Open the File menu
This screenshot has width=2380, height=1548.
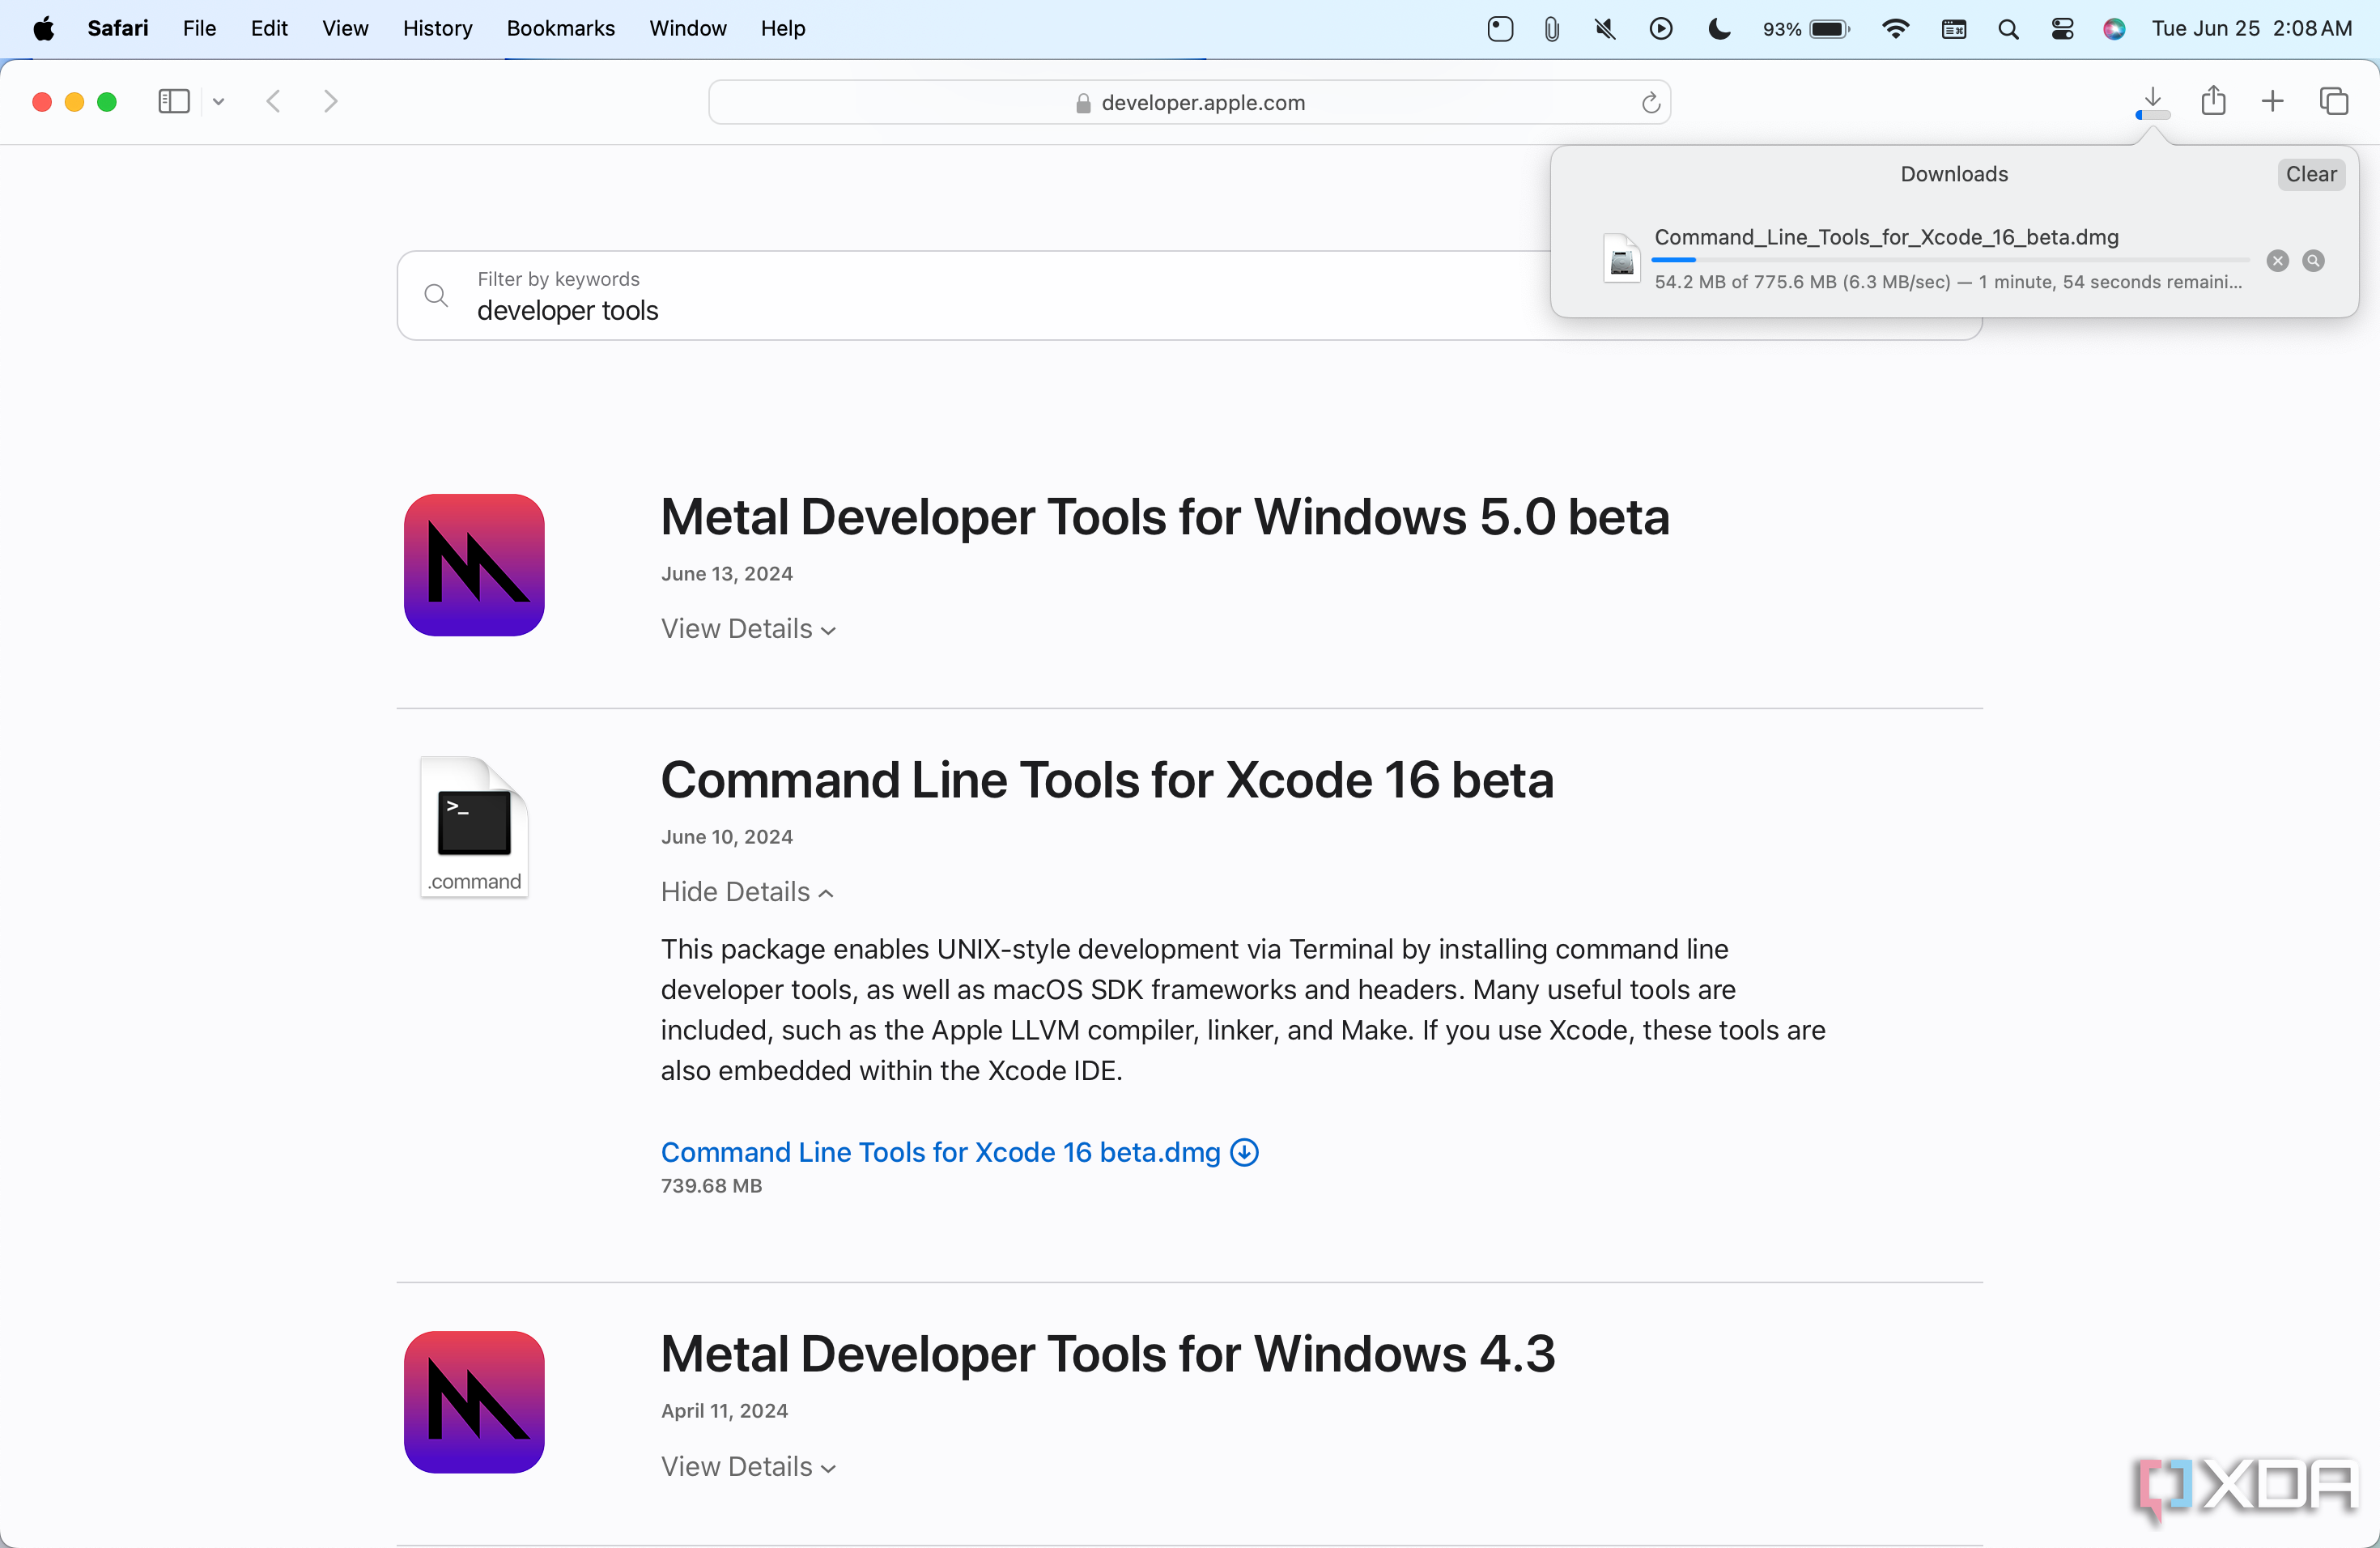pos(199,28)
